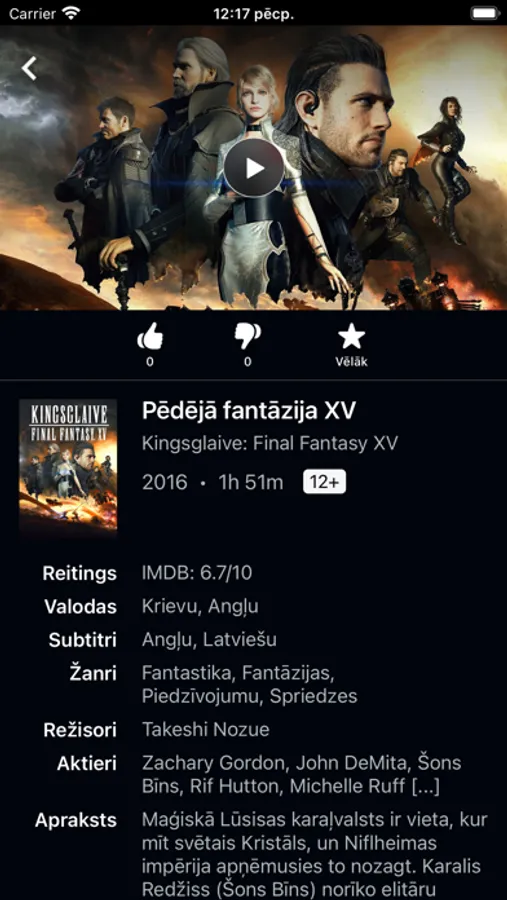Like the movie with thumbs up
Screen dimensions: 507x900
click(x=150, y=336)
